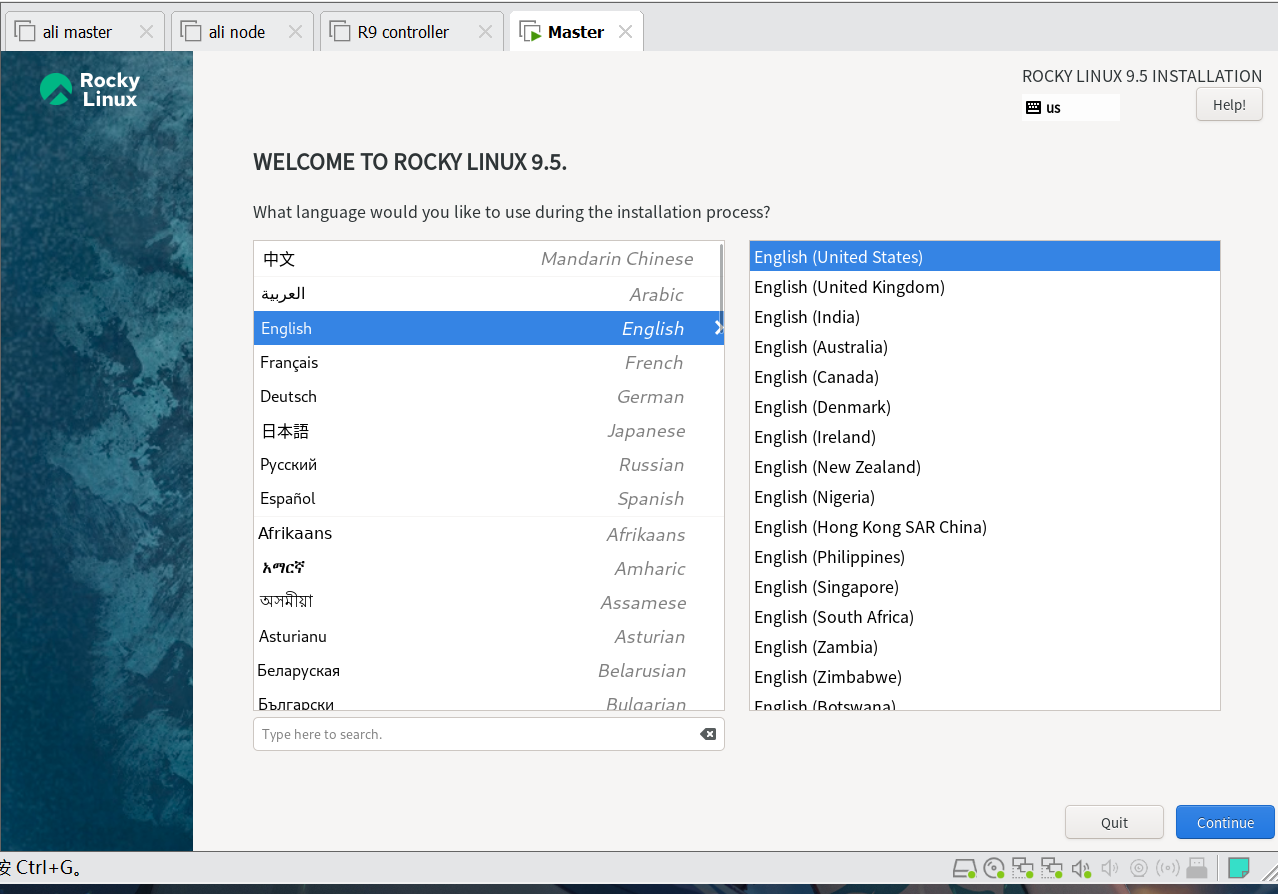
Task: Choose English (Zimbabwe) locale
Action: click(985, 677)
